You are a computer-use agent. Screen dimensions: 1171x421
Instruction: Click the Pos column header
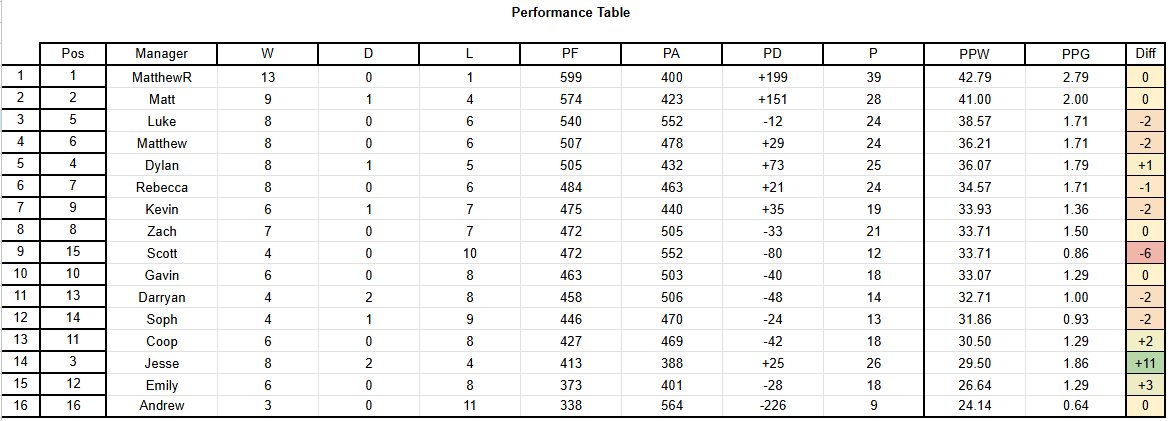tap(73, 54)
